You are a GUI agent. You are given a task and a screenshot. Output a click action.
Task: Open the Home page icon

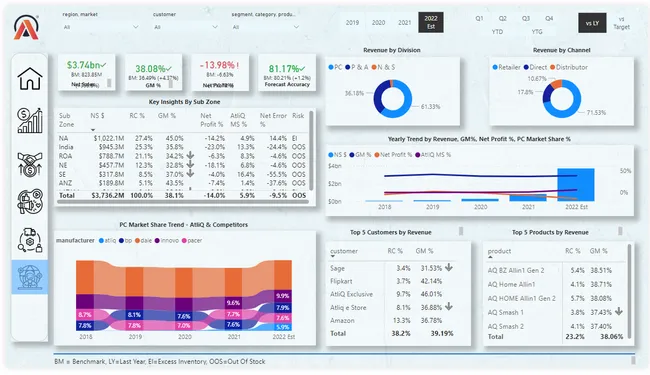click(x=30, y=78)
